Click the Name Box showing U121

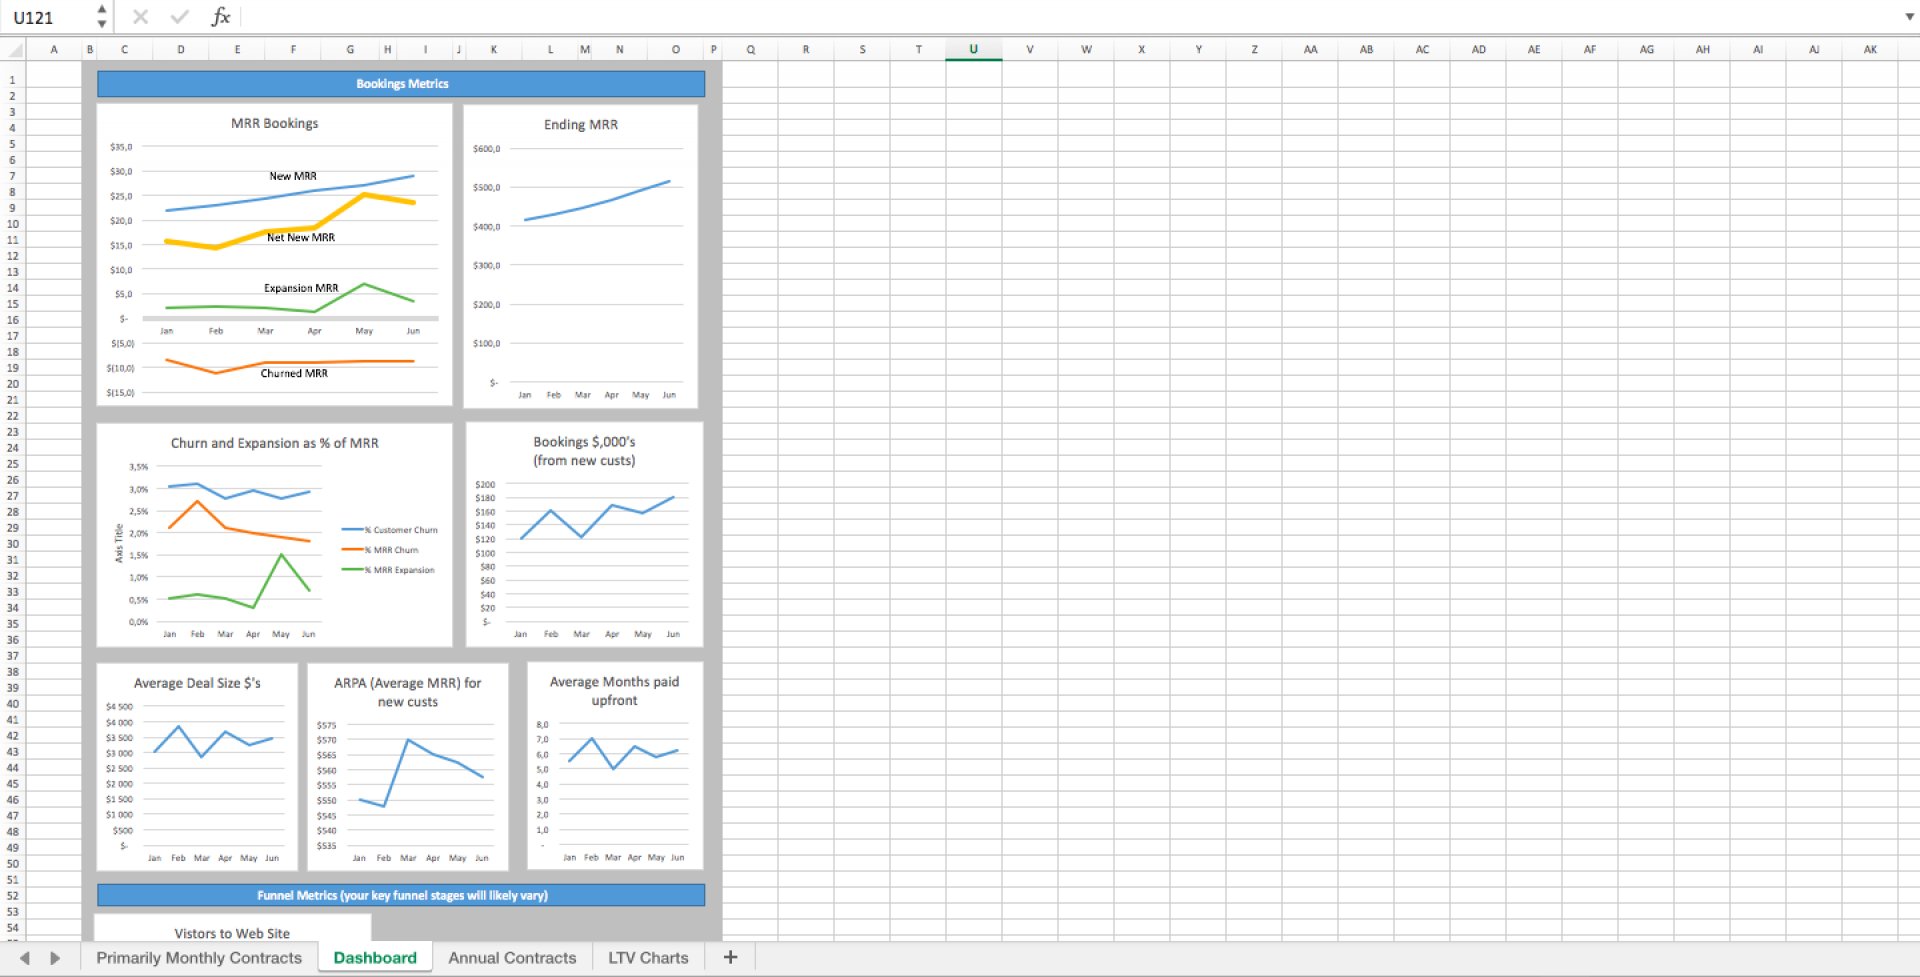pos(46,17)
